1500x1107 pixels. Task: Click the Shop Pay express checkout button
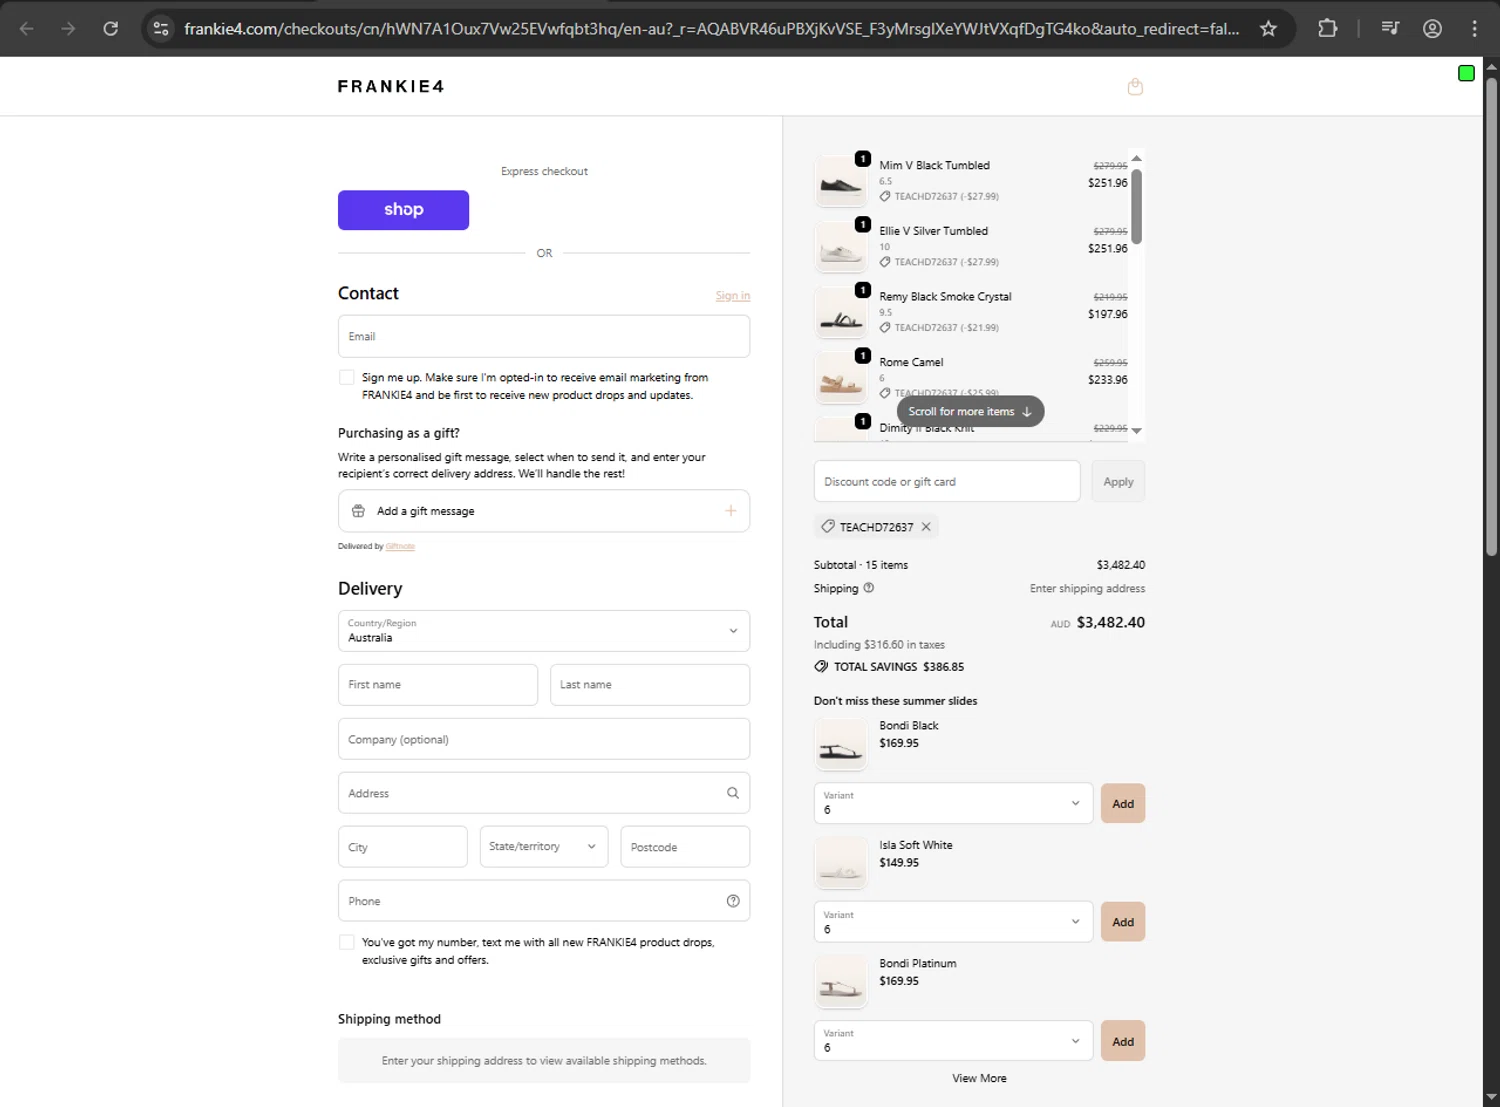pyautogui.click(x=403, y=210)
